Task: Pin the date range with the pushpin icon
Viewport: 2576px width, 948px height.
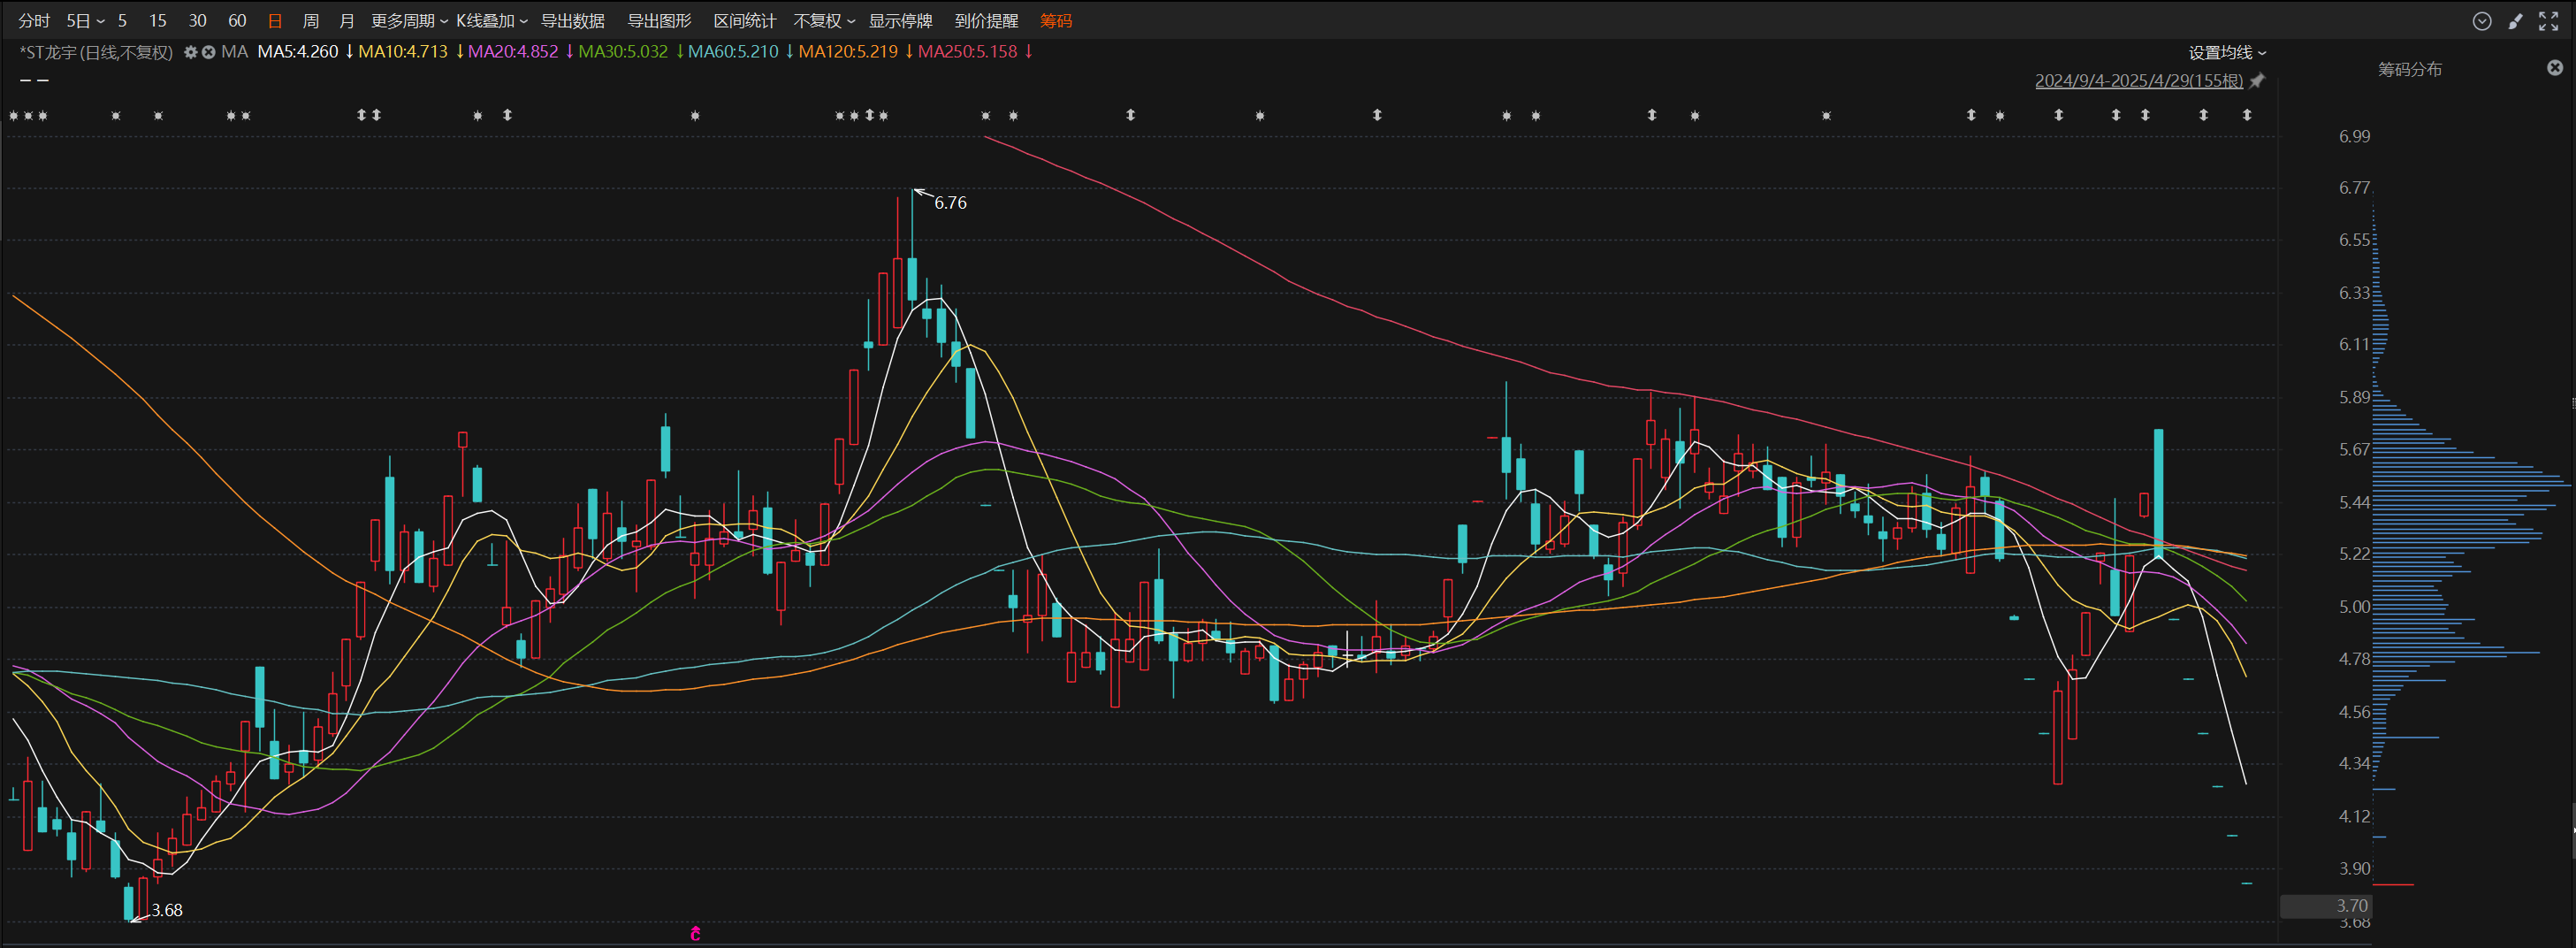Action: [2257, 81]
